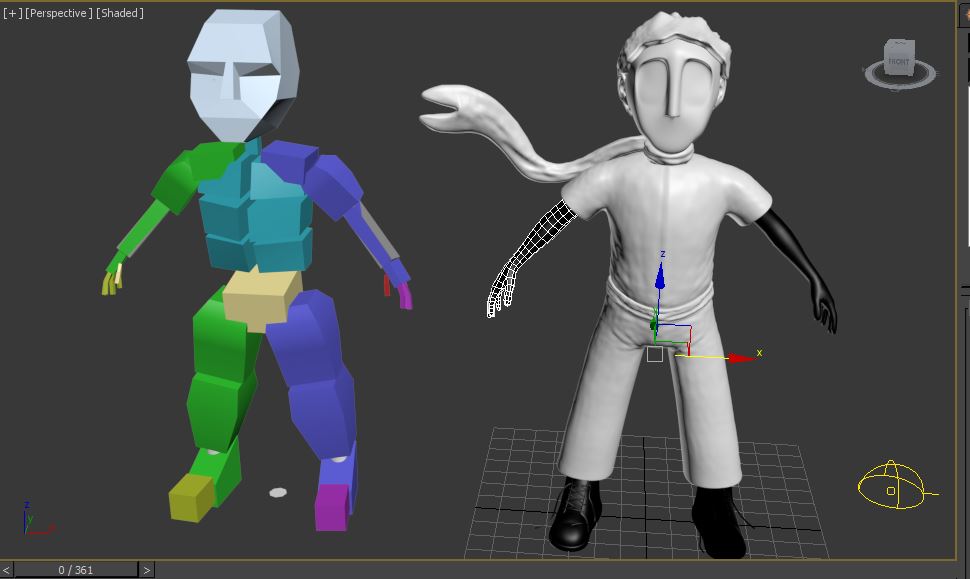Viewport: 970px width, 579px height.
Task: Open the Shaded shading mode menu
Action: (120, 13)
